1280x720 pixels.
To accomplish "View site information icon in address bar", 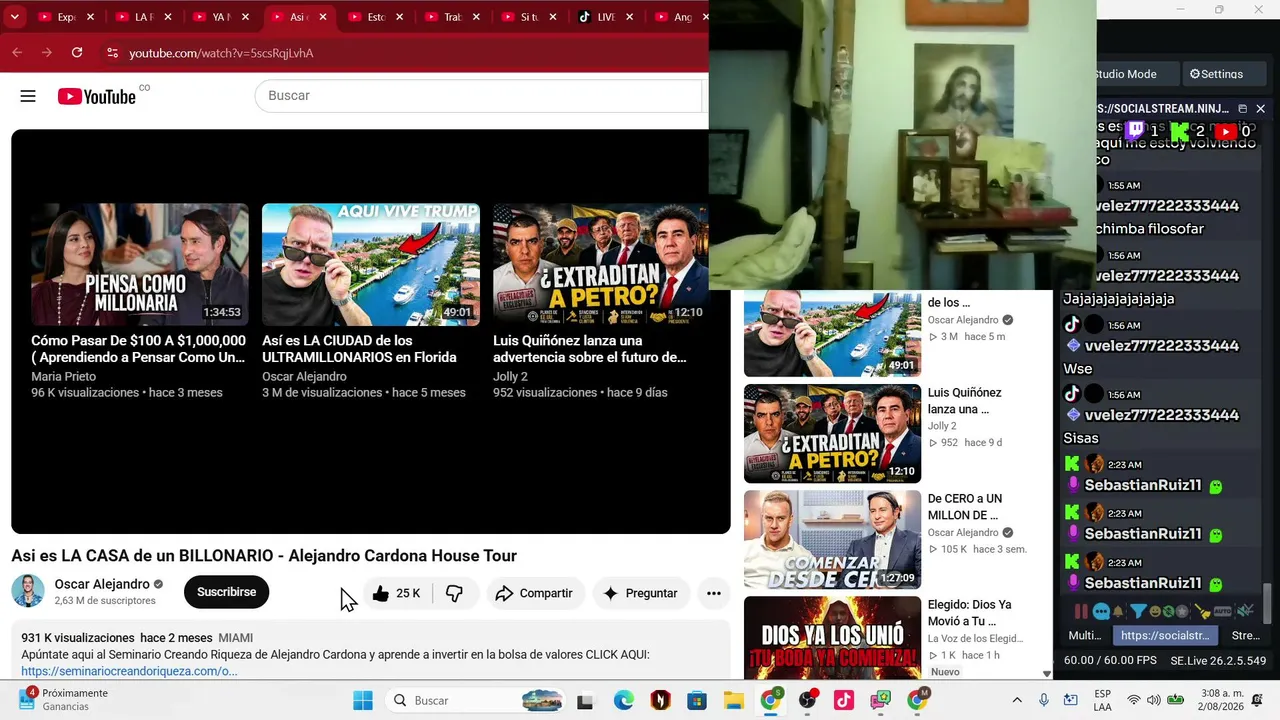I will (x=111, y=53).
